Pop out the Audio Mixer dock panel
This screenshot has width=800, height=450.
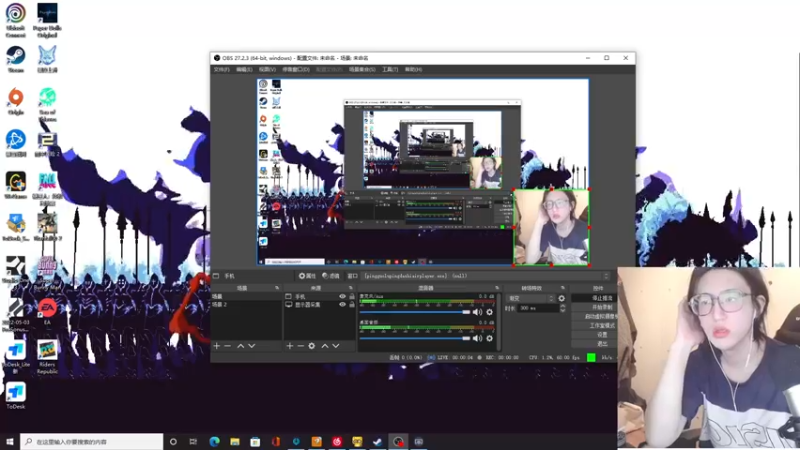point(496,288)
